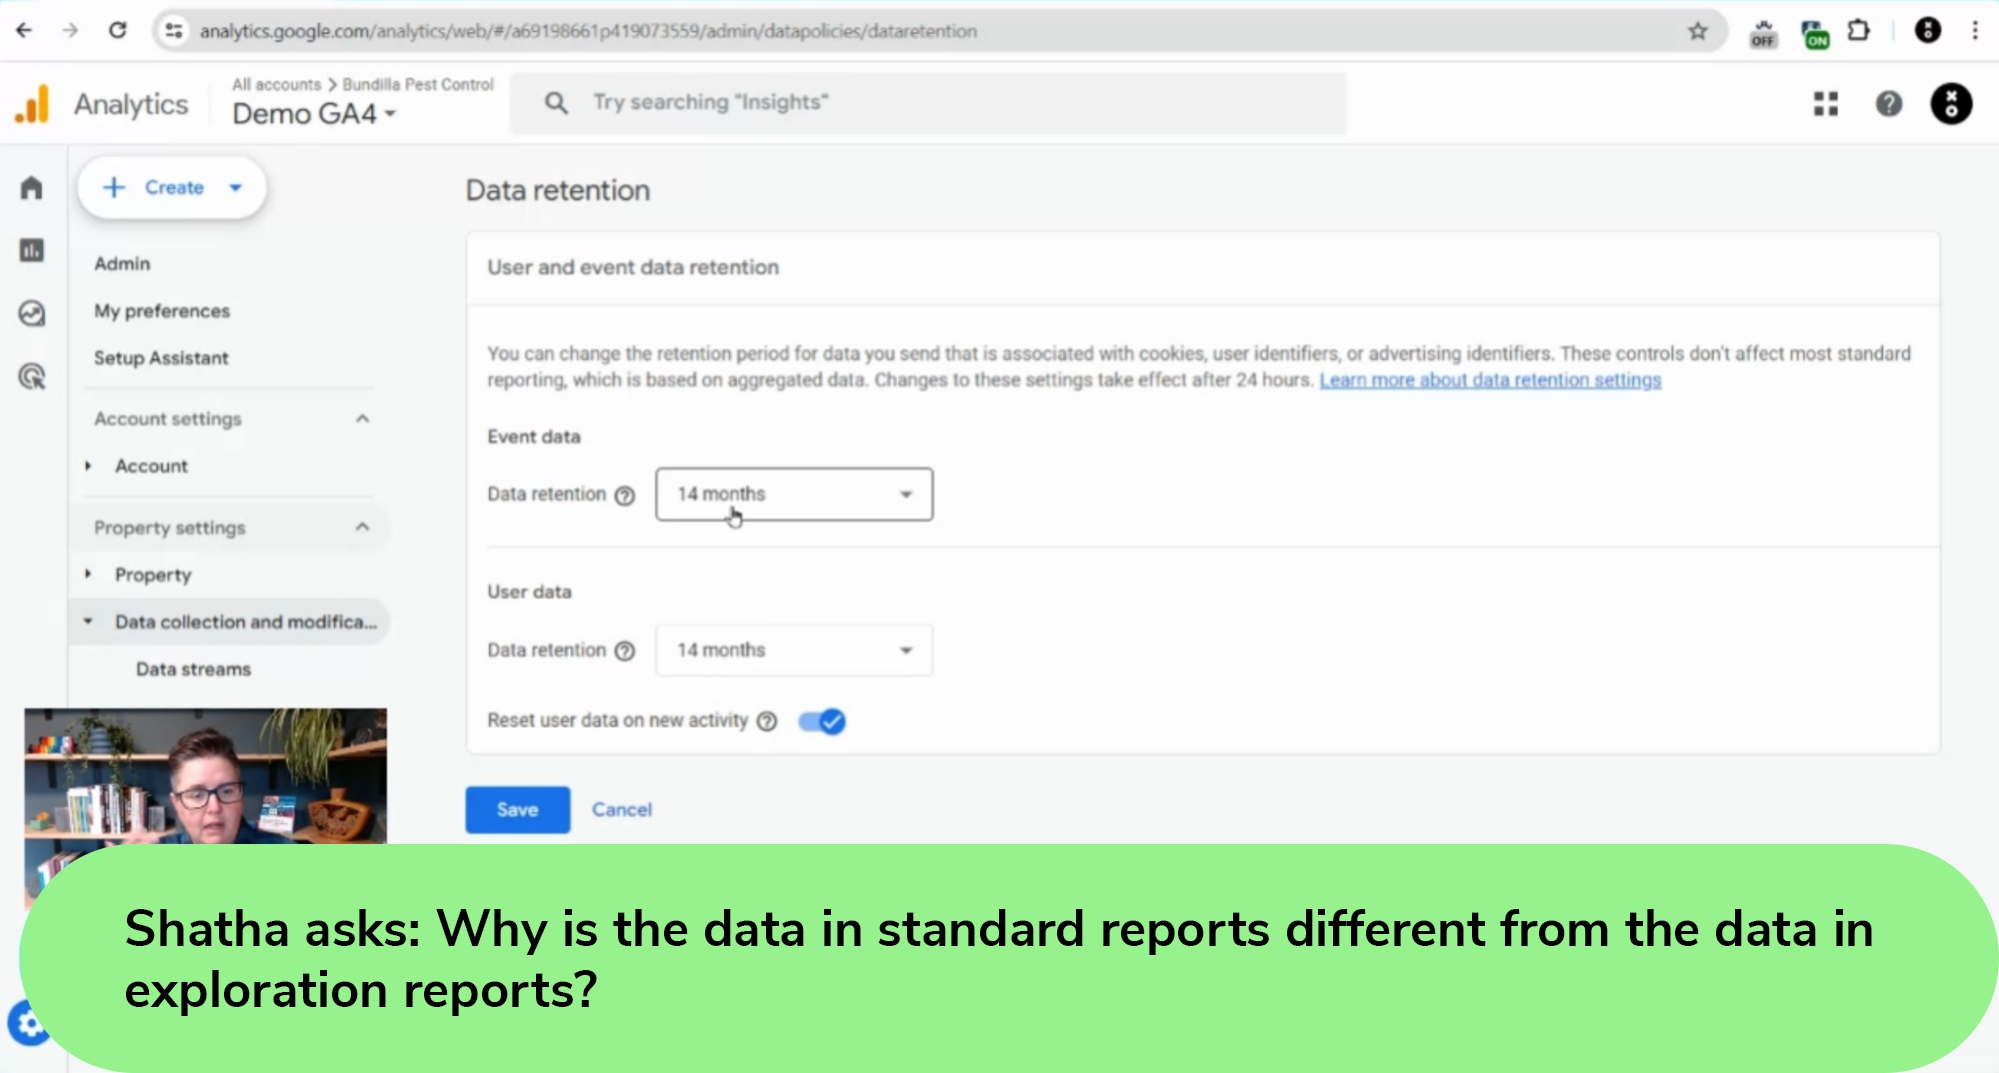Open the green ON extension icon
This screenshot has height=1073, width=1999.
[1814, 33]
